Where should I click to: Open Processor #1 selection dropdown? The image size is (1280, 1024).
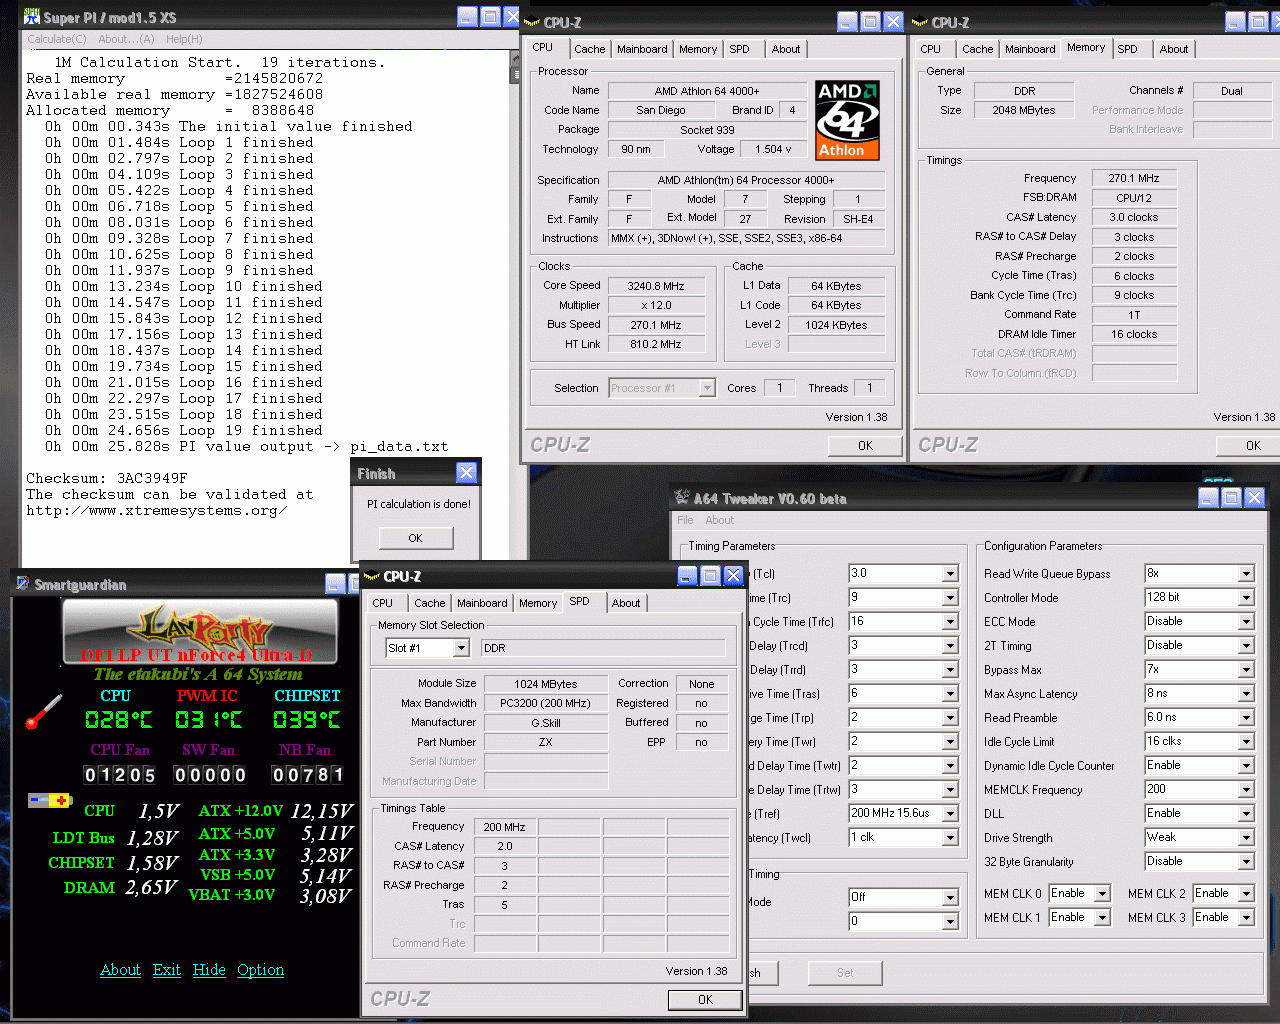(x=707, y=388)
